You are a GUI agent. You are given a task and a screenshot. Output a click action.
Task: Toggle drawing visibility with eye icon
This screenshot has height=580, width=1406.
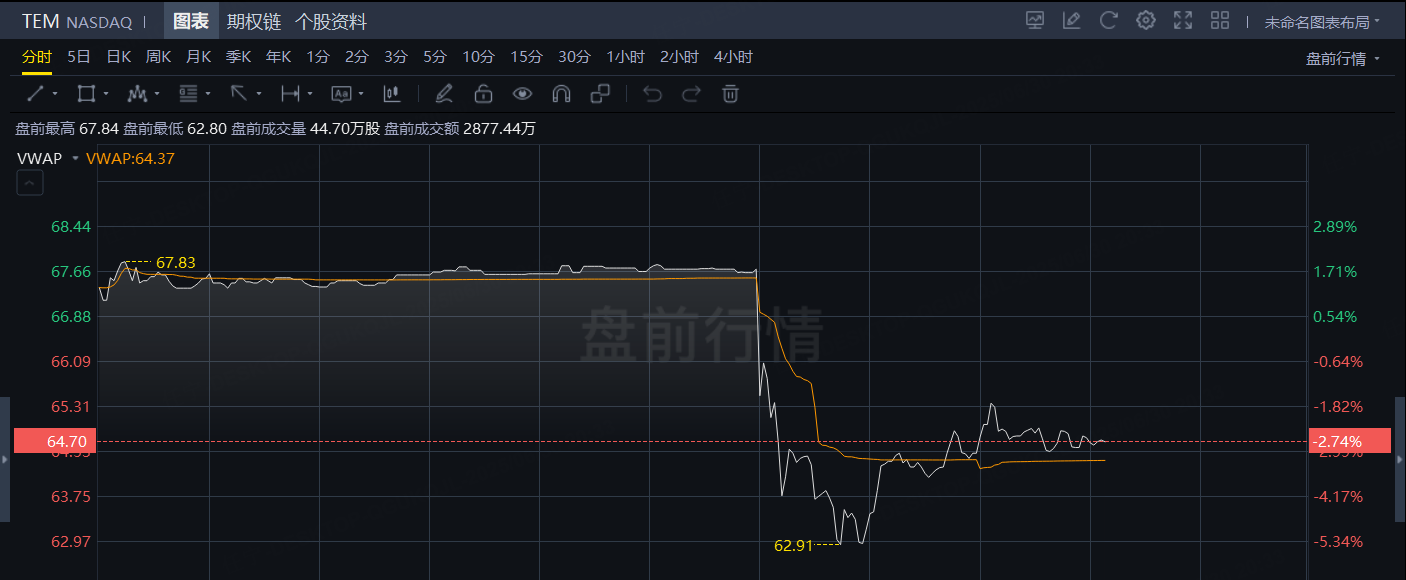[522, 94]
